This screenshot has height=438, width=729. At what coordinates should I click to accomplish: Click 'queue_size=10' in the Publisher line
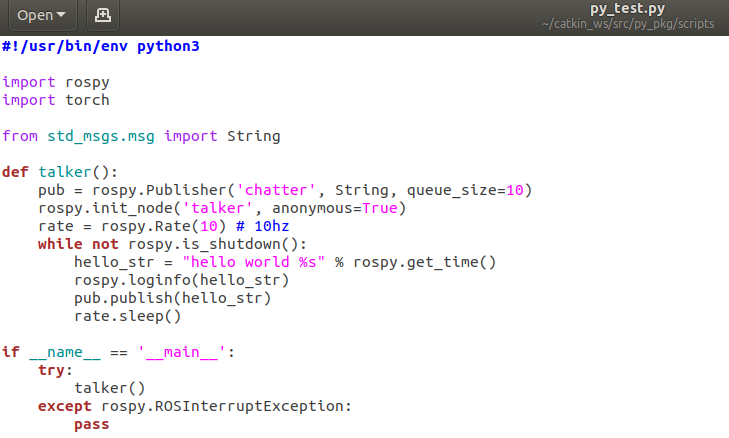tap(465, 190)
